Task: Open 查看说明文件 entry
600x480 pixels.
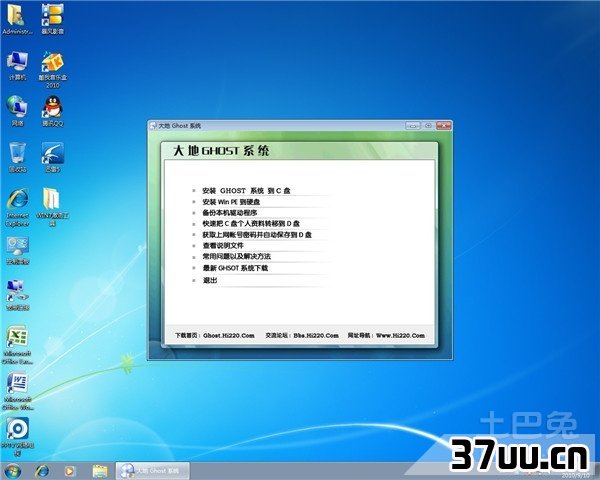Action: click(x=223, y=246)
